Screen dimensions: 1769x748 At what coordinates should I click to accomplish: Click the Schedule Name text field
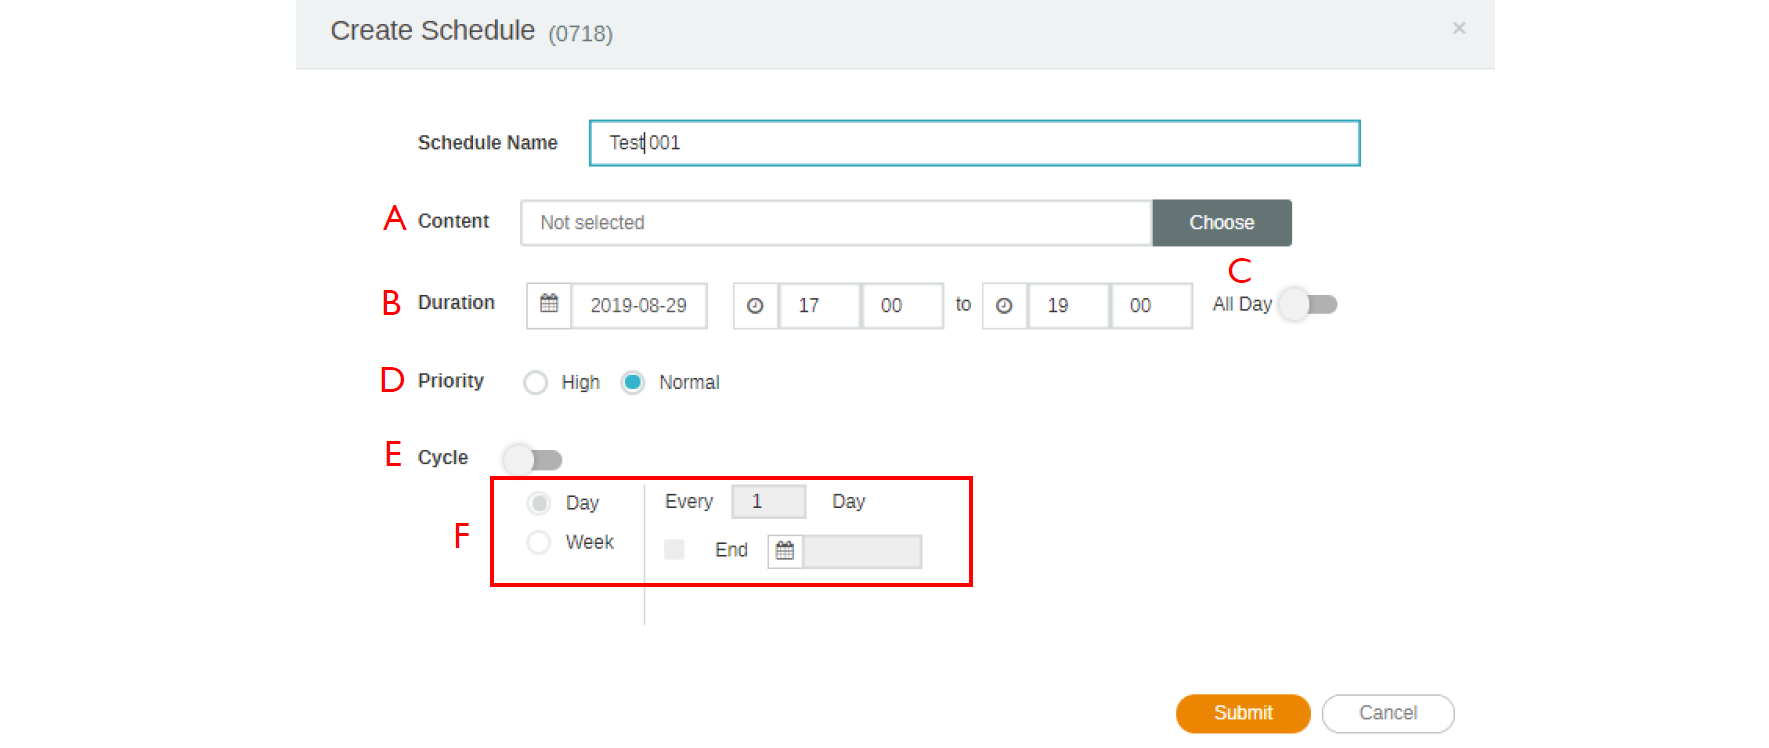tap(974, 143)
